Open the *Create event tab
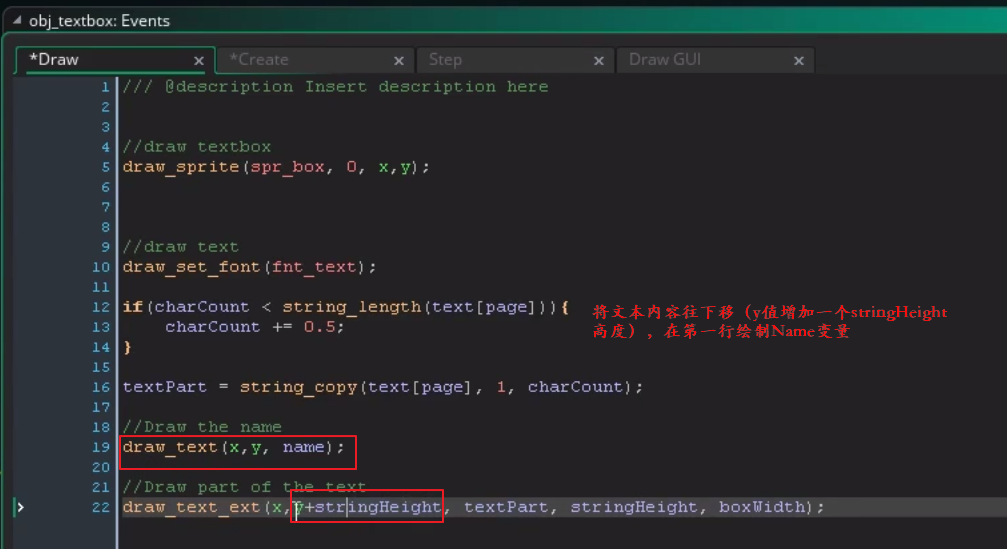This screenshot has height=549, width=1007. point(315,60)
